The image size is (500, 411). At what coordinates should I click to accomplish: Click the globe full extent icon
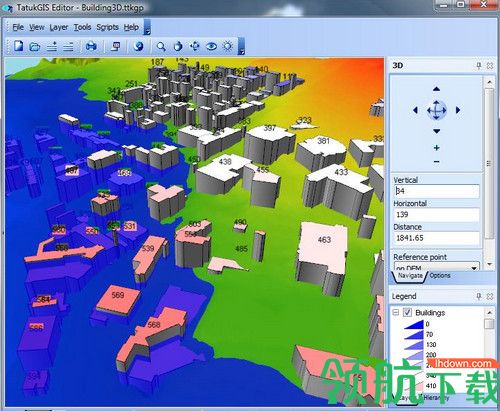tap(139, 46)
